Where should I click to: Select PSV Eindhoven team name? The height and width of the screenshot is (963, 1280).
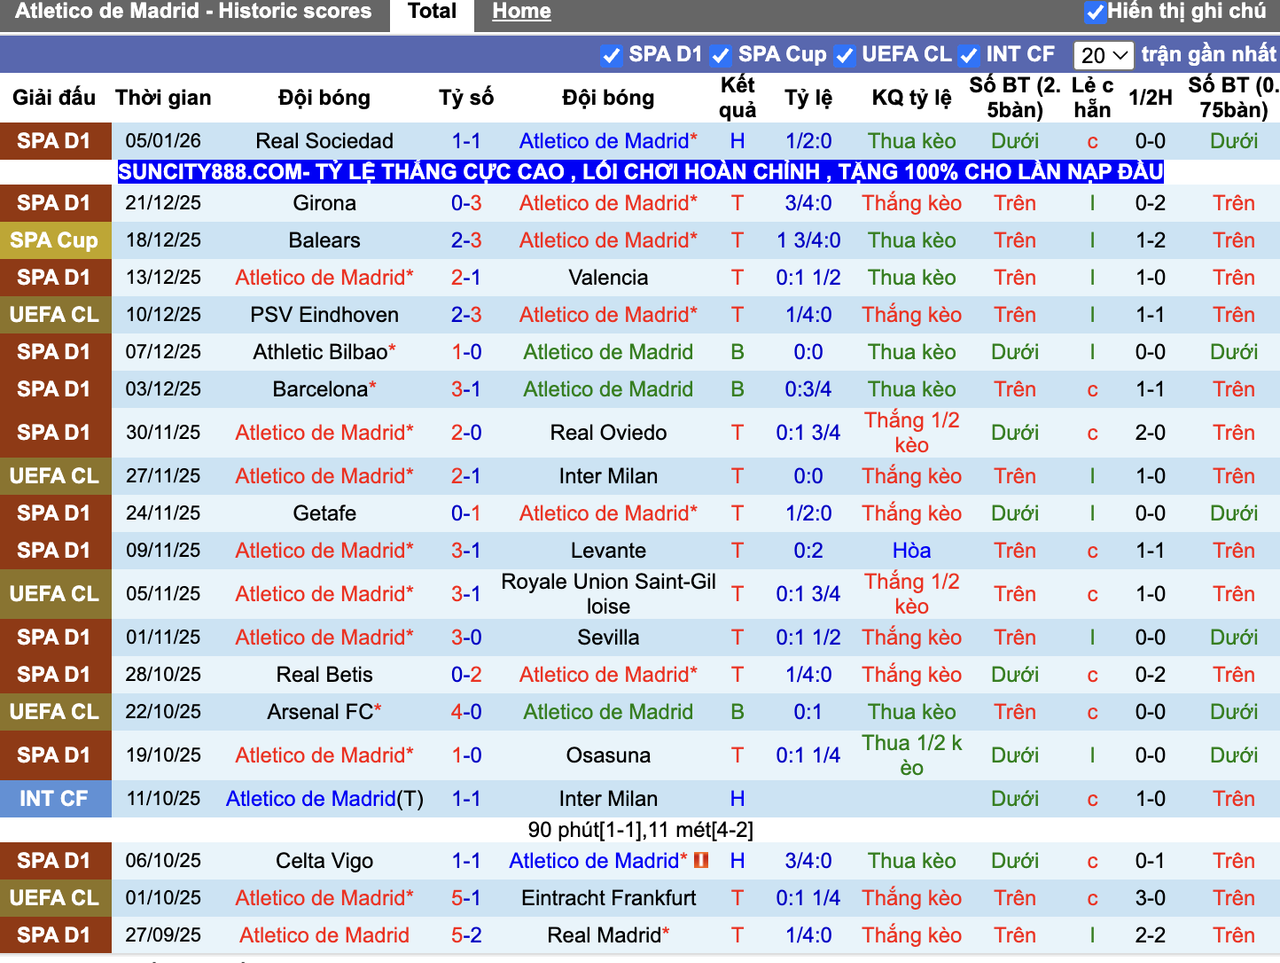pos(324,315)
